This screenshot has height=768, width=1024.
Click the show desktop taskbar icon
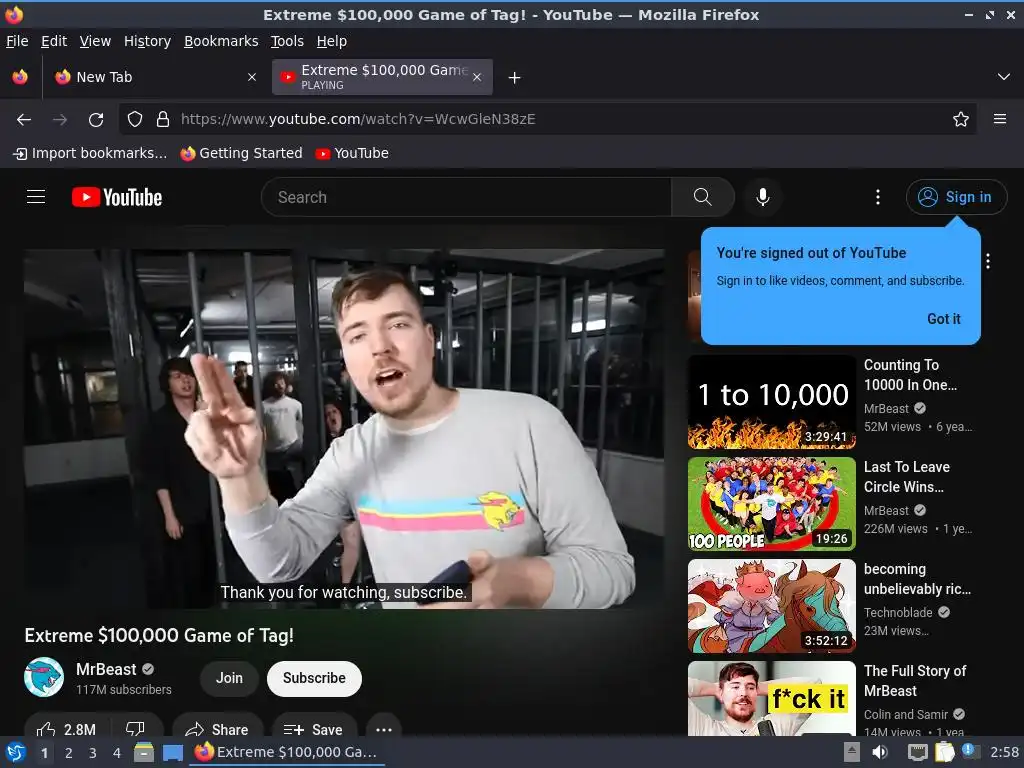point(172,752)
